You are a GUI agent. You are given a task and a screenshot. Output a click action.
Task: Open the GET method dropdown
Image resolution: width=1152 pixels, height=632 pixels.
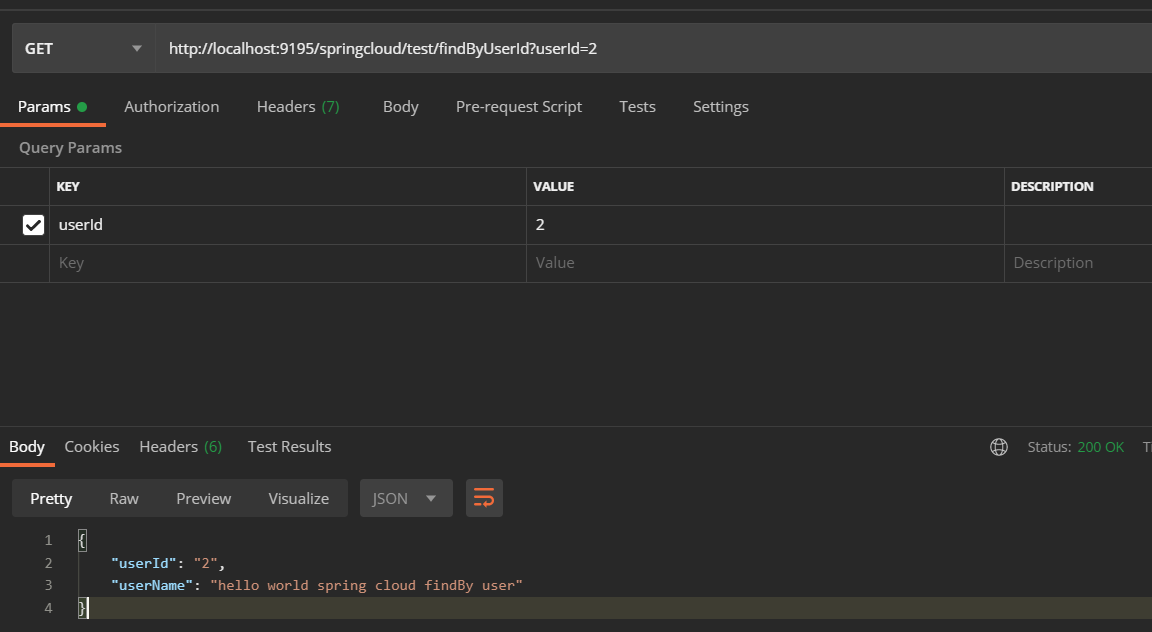coord(84,49)
